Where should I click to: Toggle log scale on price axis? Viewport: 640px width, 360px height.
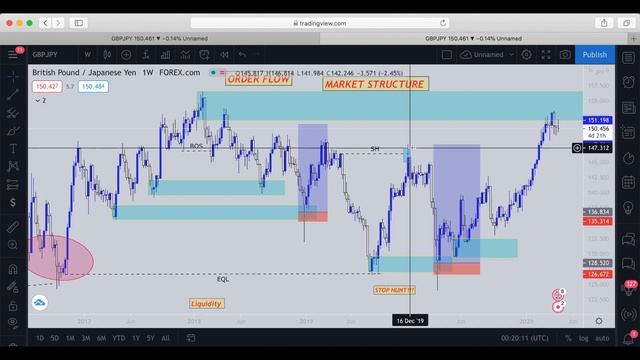pyautogui.click(x=584, y=338)
